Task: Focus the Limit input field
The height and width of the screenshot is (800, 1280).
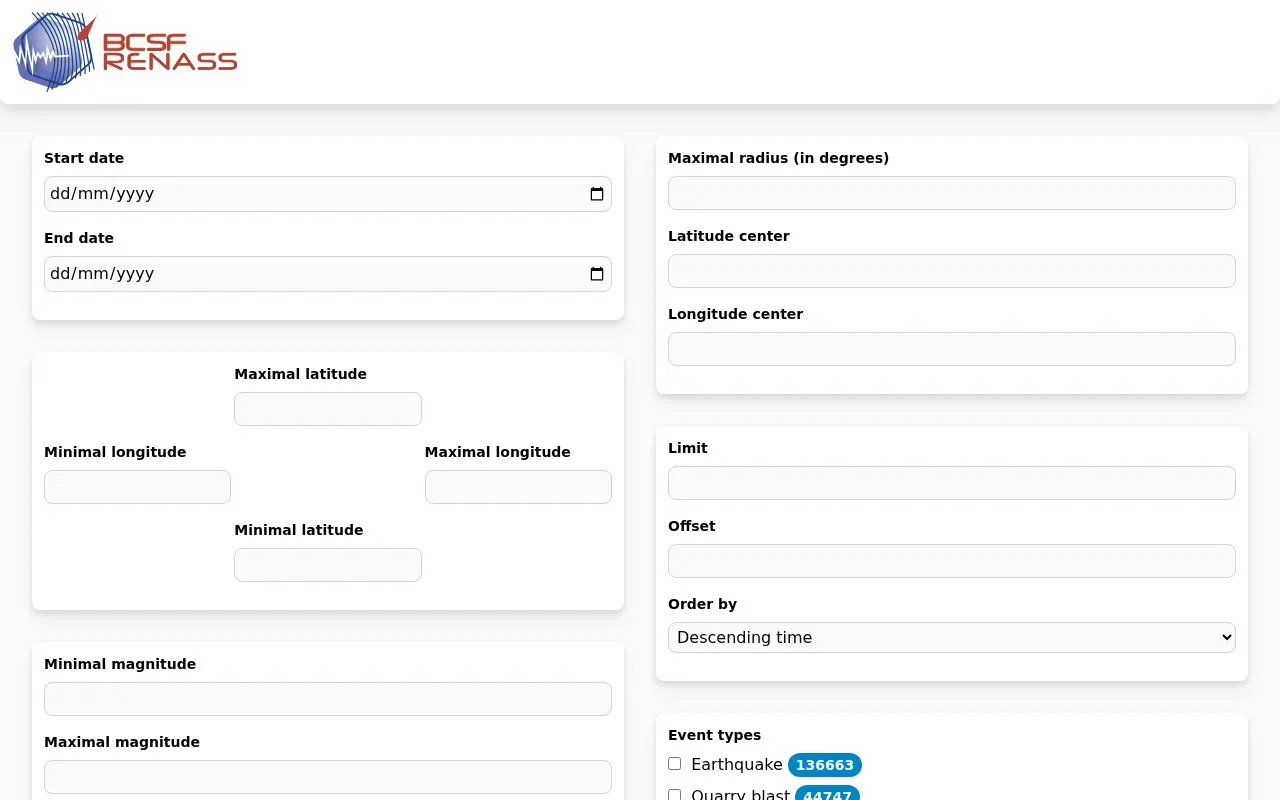Action: (952, 483)
